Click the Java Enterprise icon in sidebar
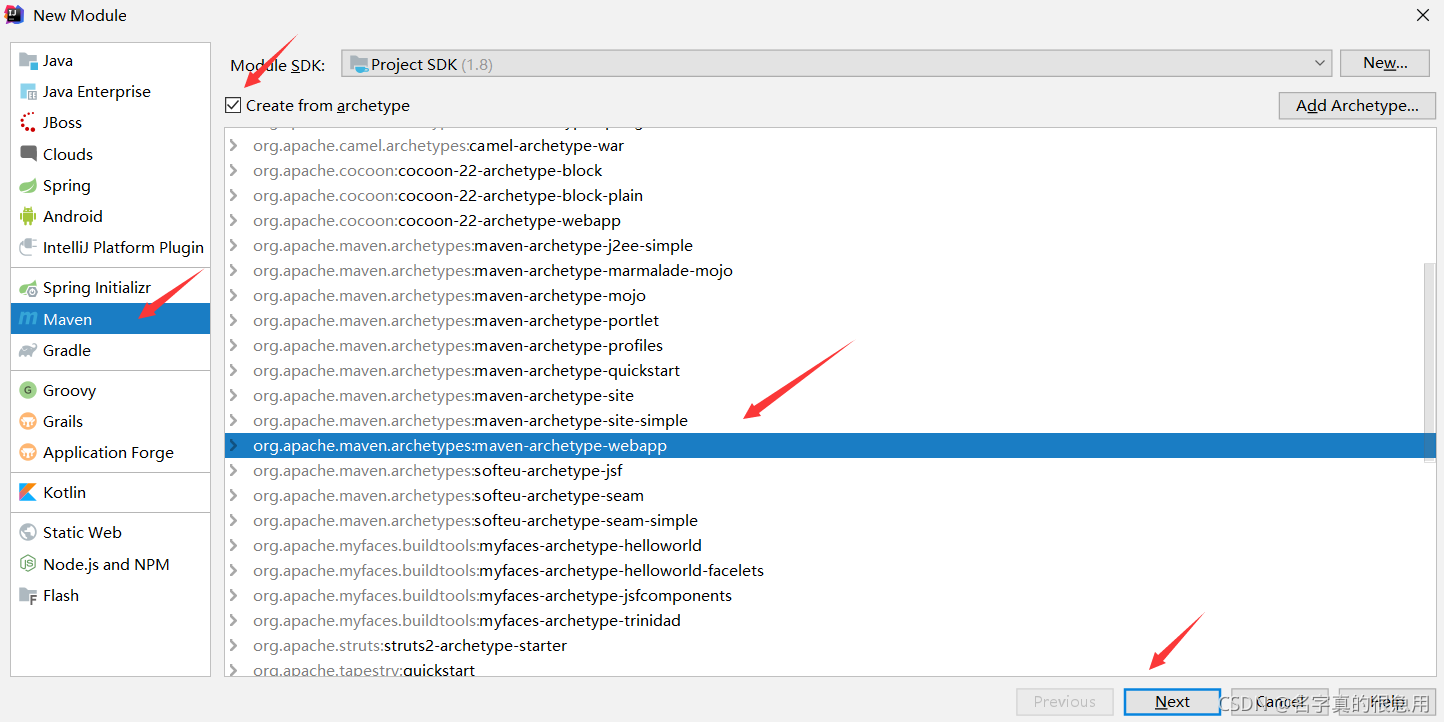 (x=28, y=92)
